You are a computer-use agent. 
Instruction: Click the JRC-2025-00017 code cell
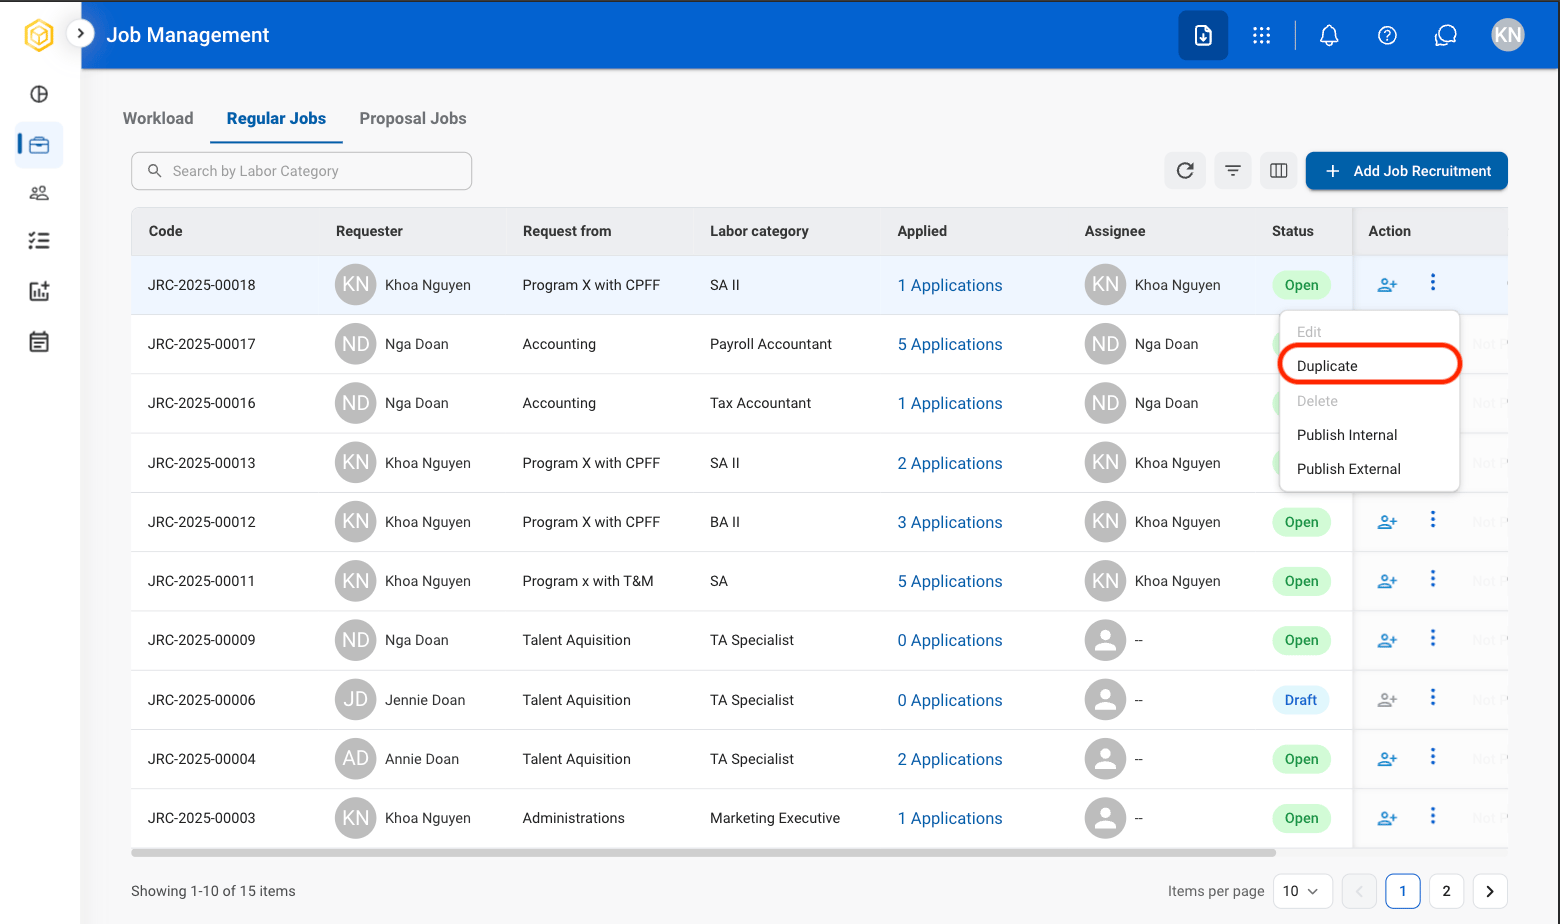(202, 344)
